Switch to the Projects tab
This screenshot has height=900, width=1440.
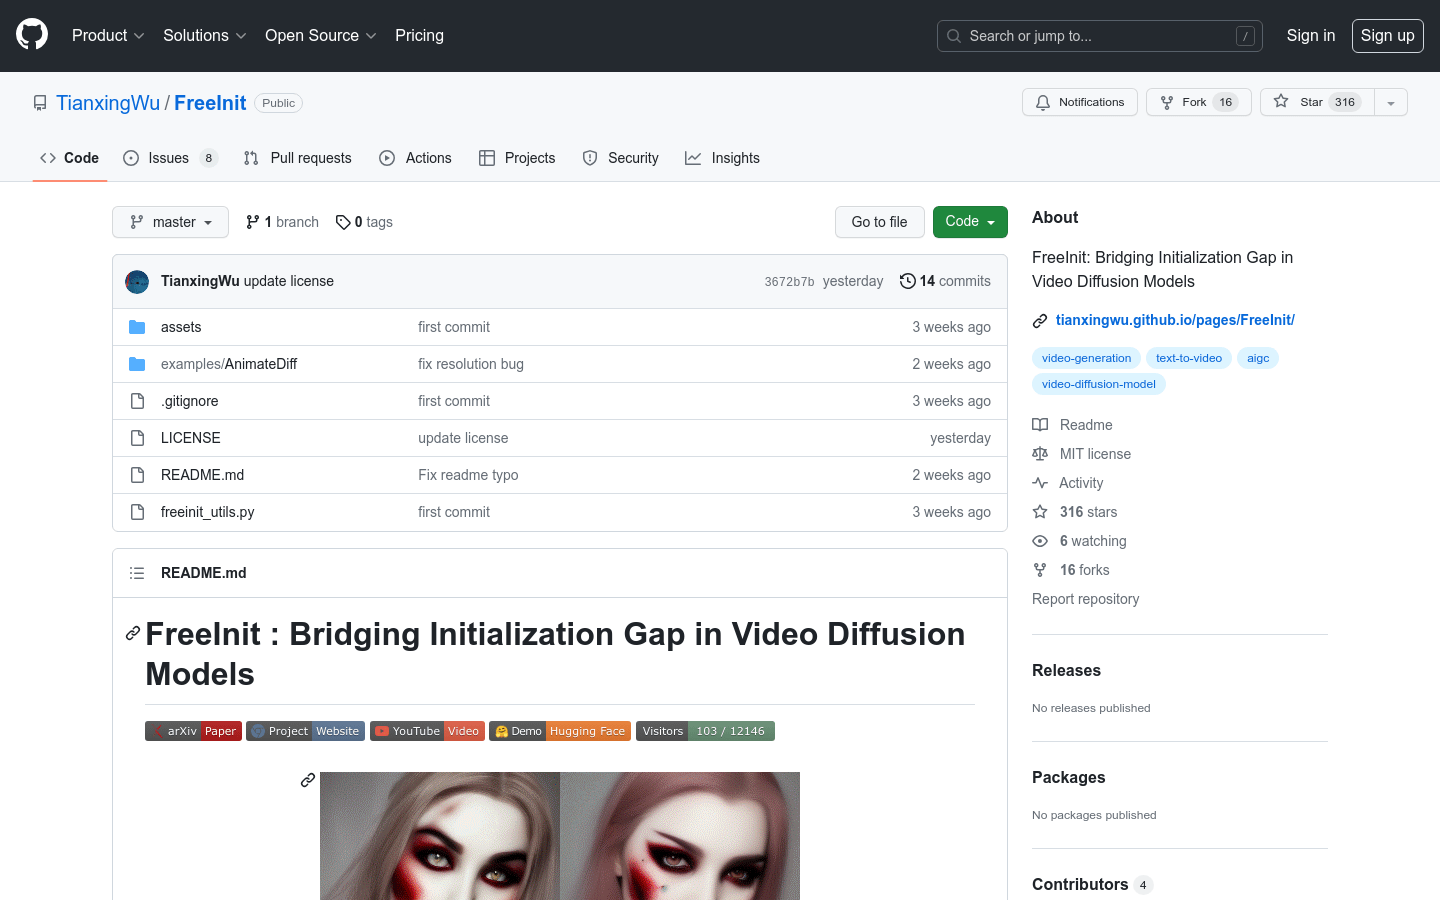517,158
